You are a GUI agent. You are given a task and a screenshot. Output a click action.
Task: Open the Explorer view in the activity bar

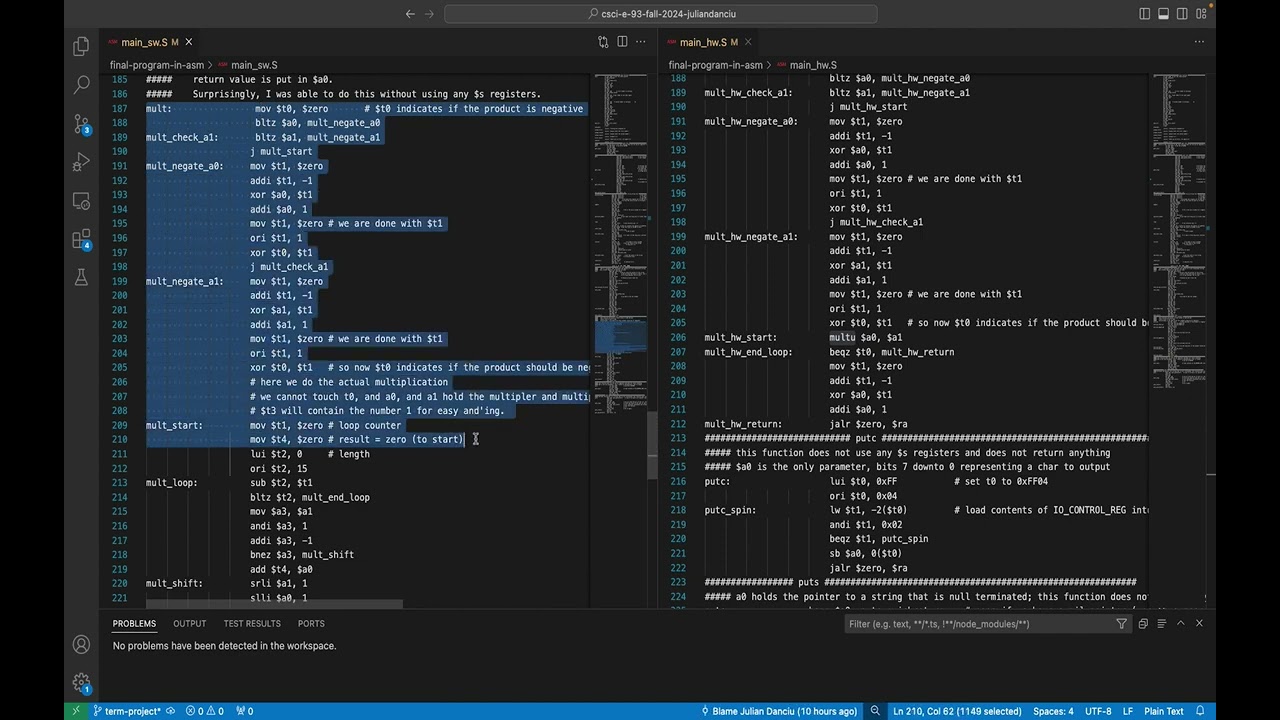82,47
